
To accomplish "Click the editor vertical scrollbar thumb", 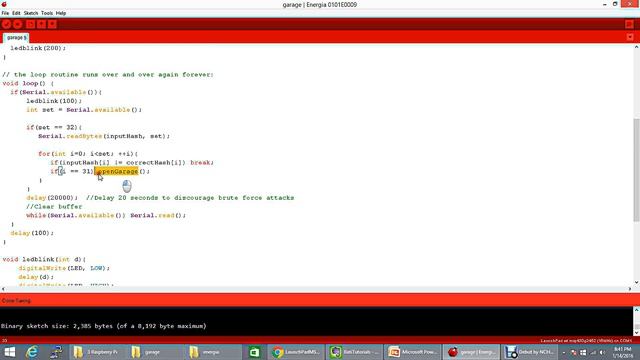I will pos(636,169).
